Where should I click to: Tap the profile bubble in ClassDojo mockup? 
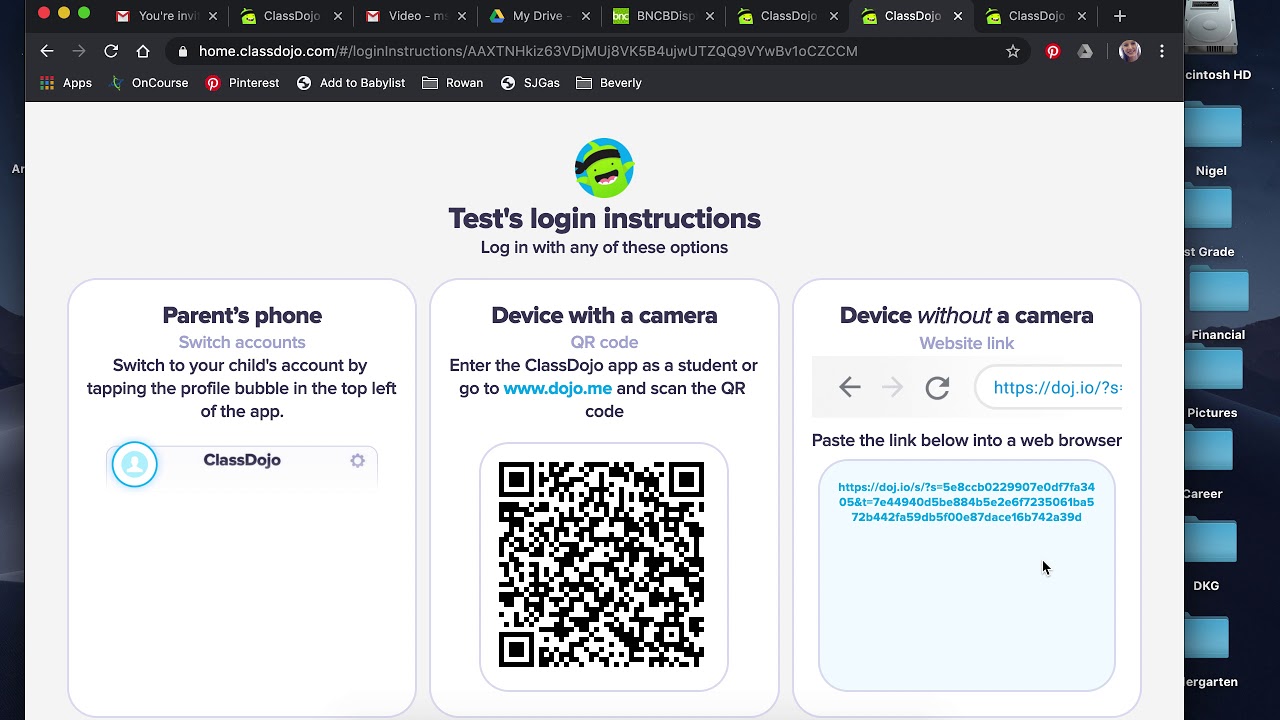pos(135,464)
